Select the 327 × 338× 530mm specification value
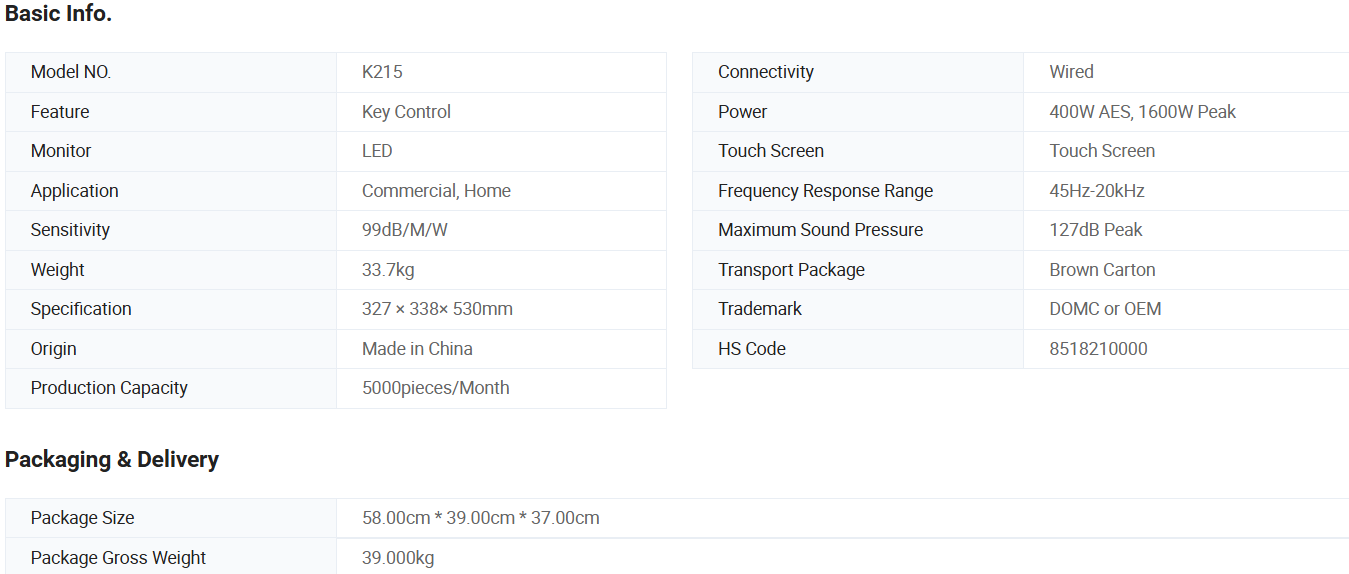 437,309
